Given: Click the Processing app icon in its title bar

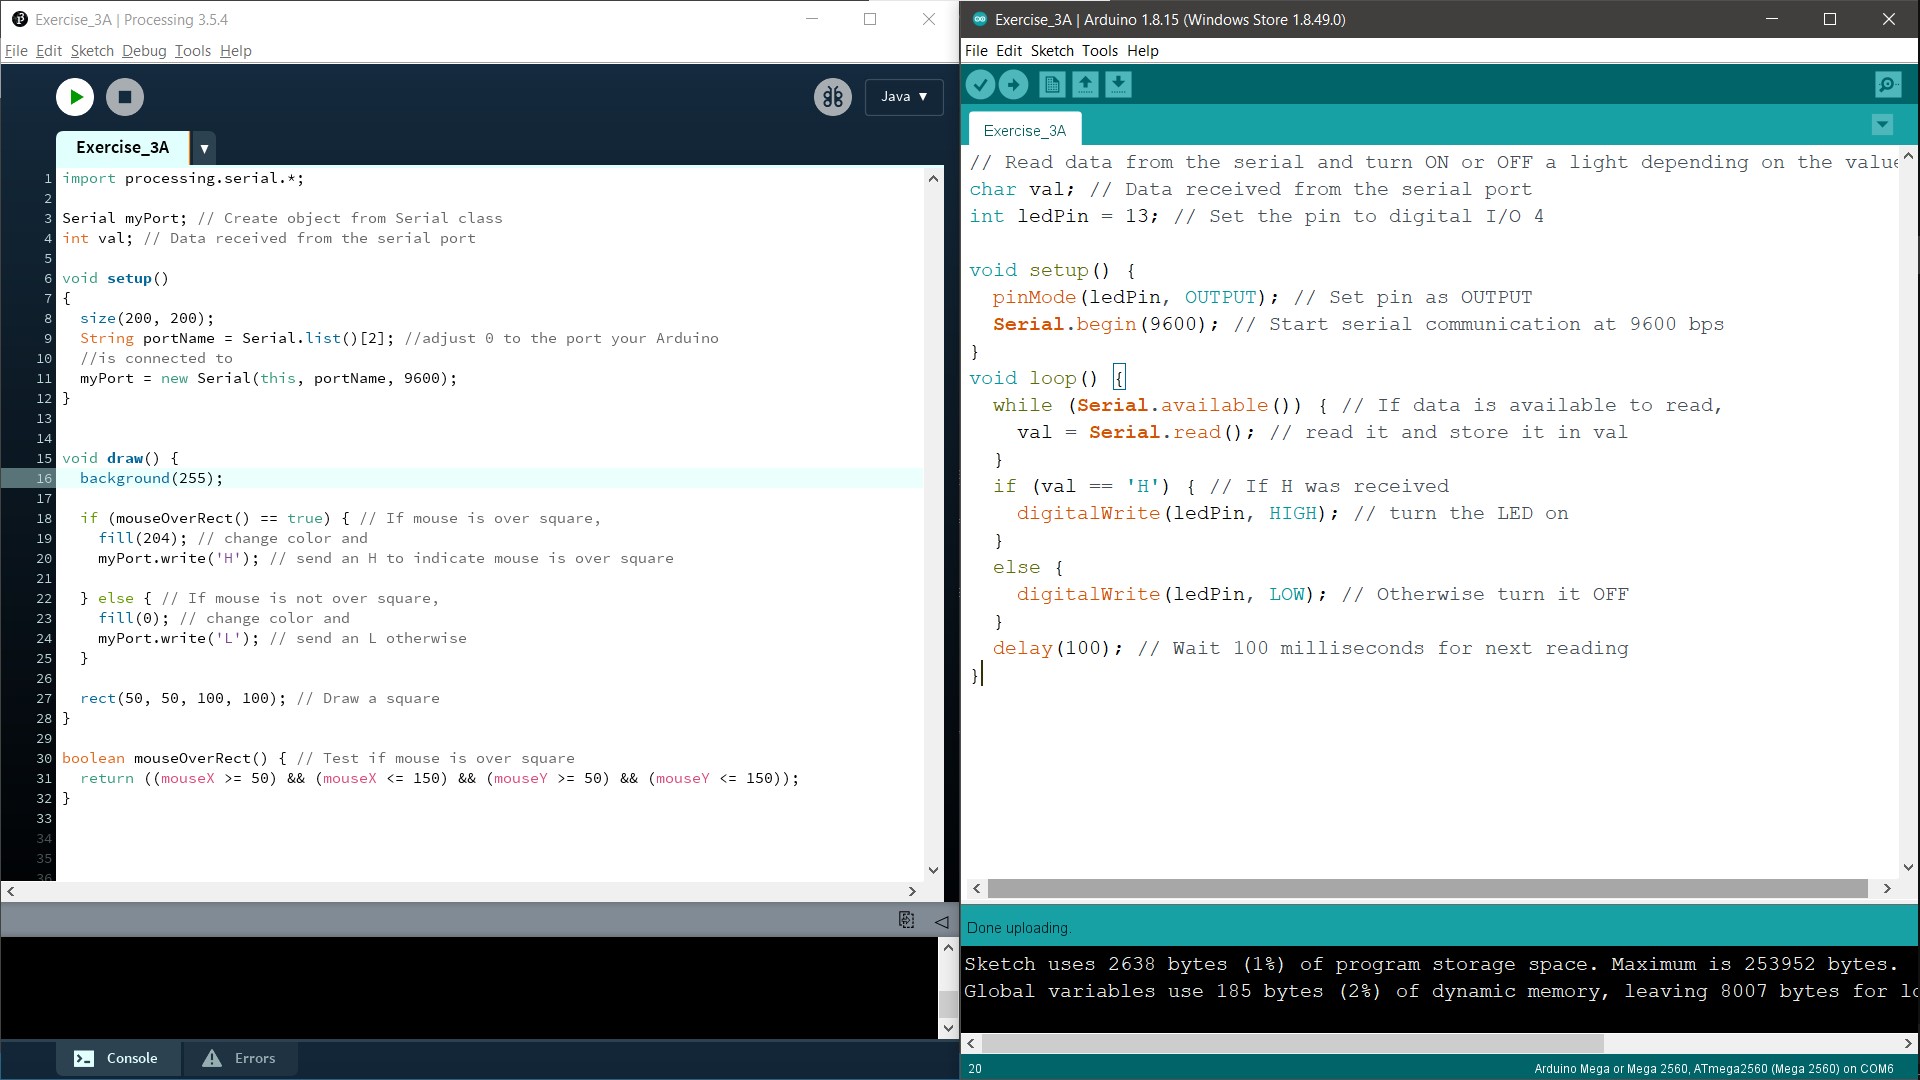Looking at the screenshot, I should click(x=19, y=19).
